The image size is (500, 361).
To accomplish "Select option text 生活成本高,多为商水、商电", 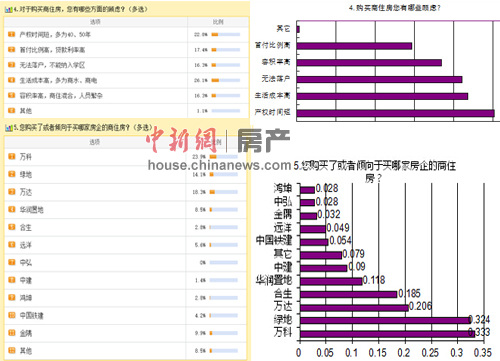I will (58, 80).
